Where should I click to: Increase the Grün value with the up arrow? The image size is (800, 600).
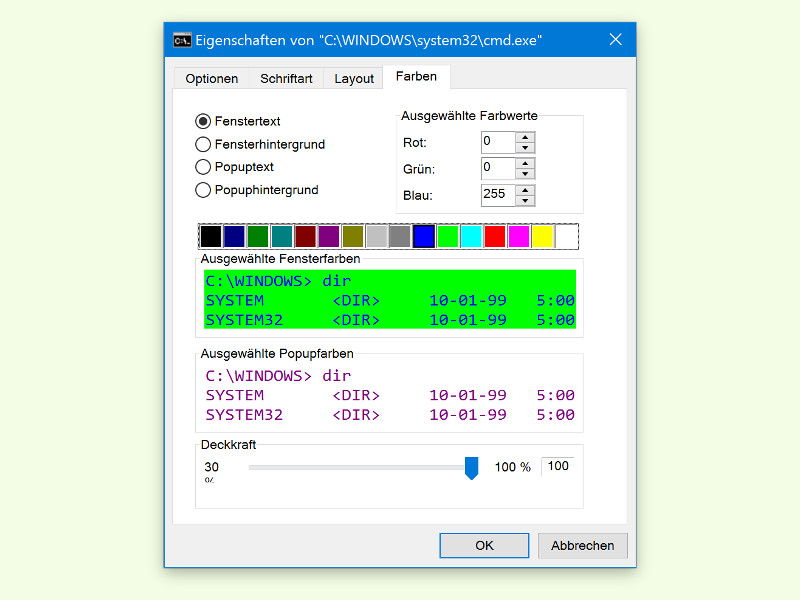(525, 164)
